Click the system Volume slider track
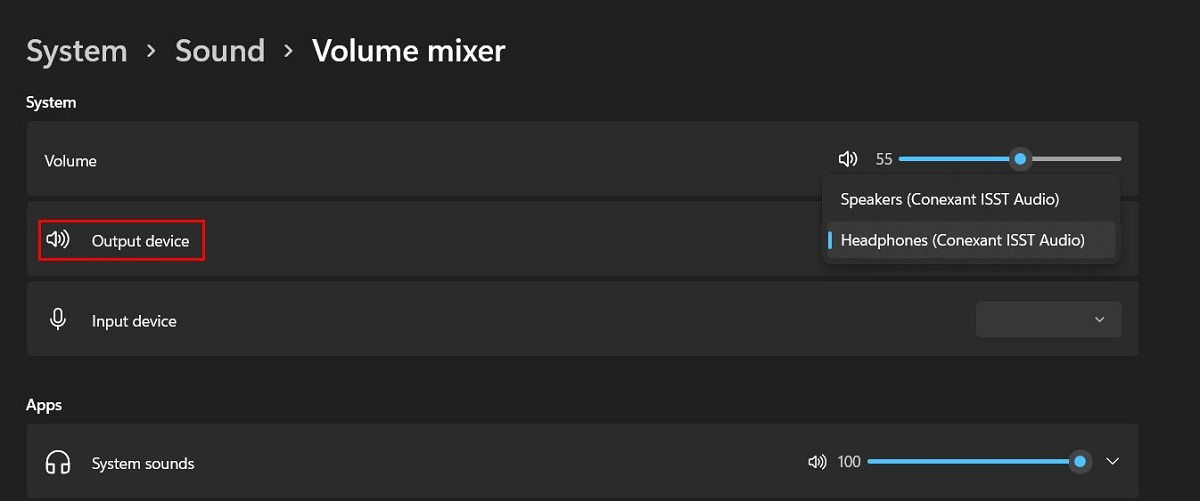1200x501 pixels. tap(1010, 159)
